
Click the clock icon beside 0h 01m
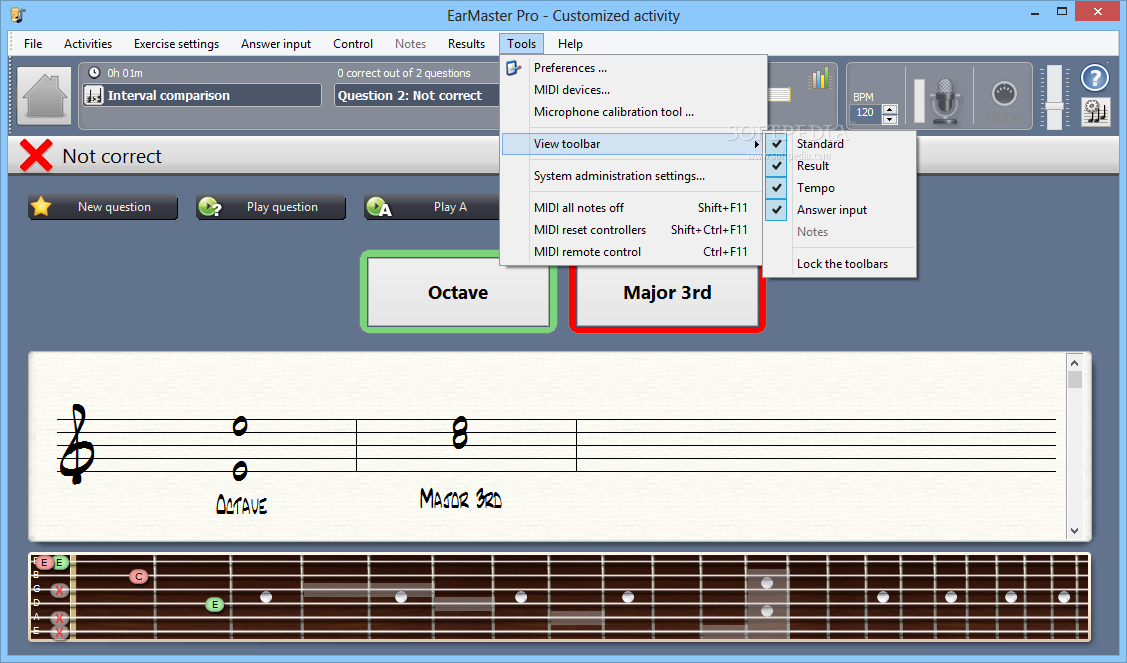94,73
